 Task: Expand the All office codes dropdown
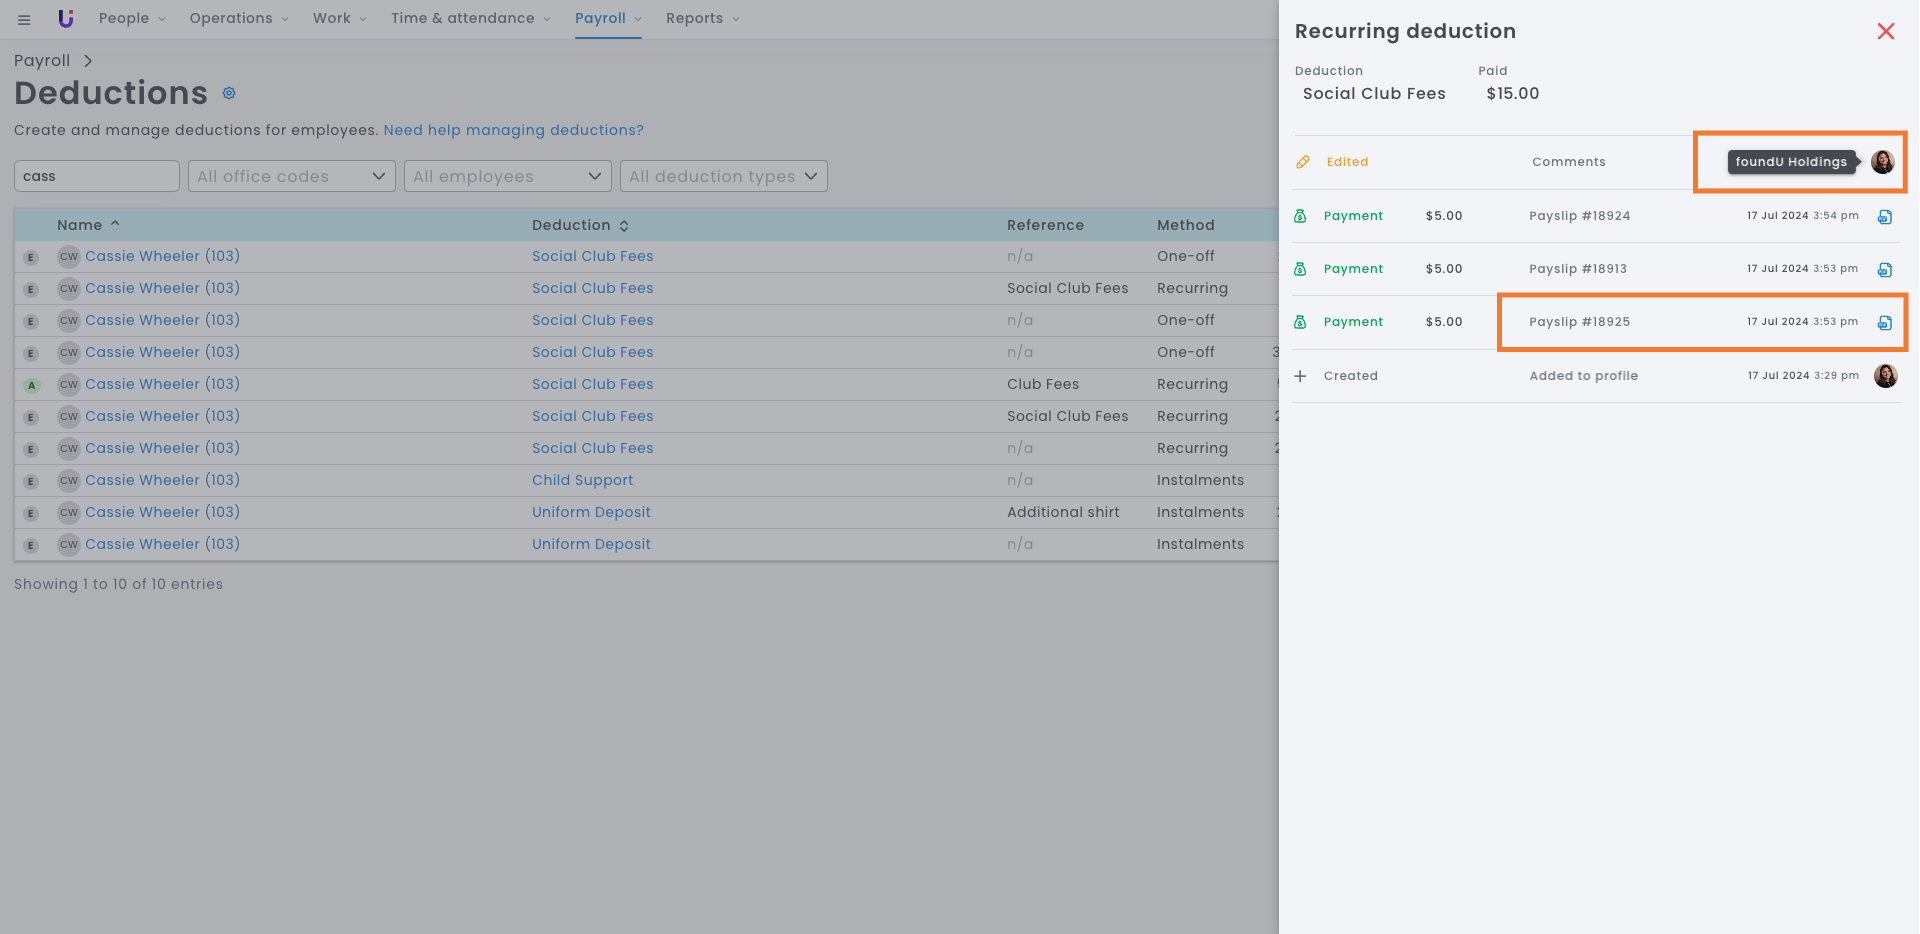291,176
